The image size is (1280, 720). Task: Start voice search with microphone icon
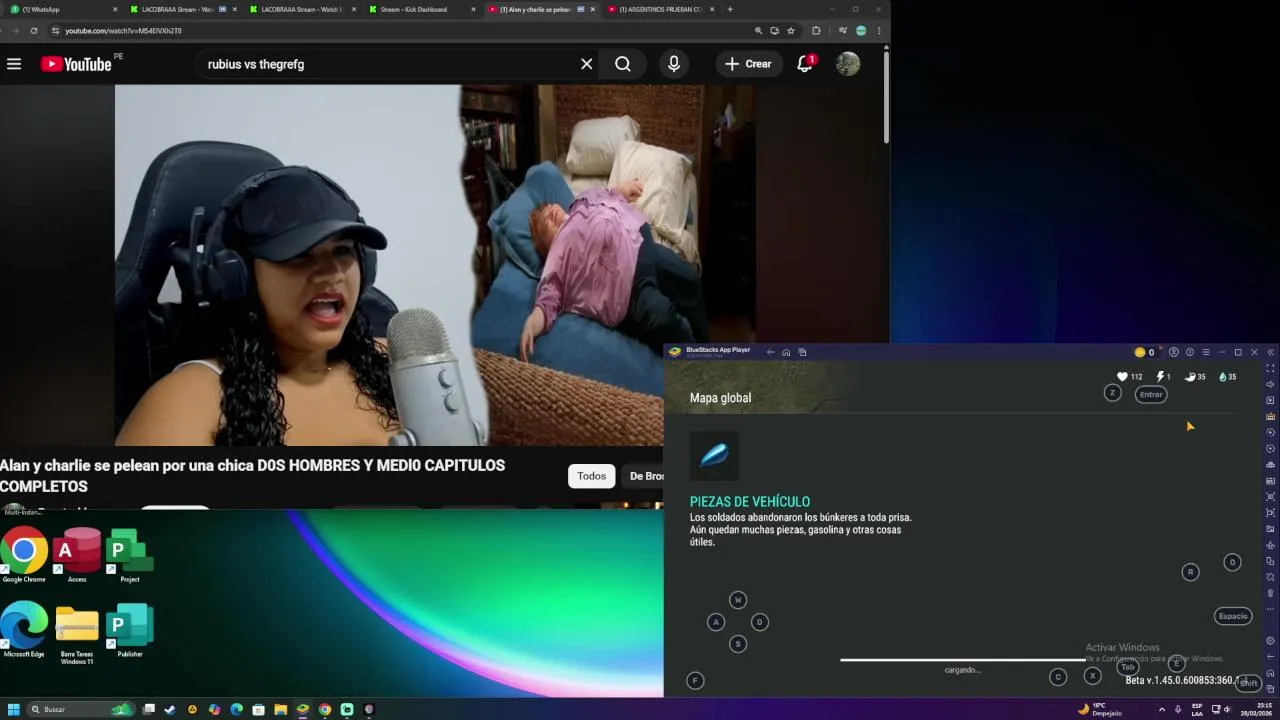click(674, 64)
